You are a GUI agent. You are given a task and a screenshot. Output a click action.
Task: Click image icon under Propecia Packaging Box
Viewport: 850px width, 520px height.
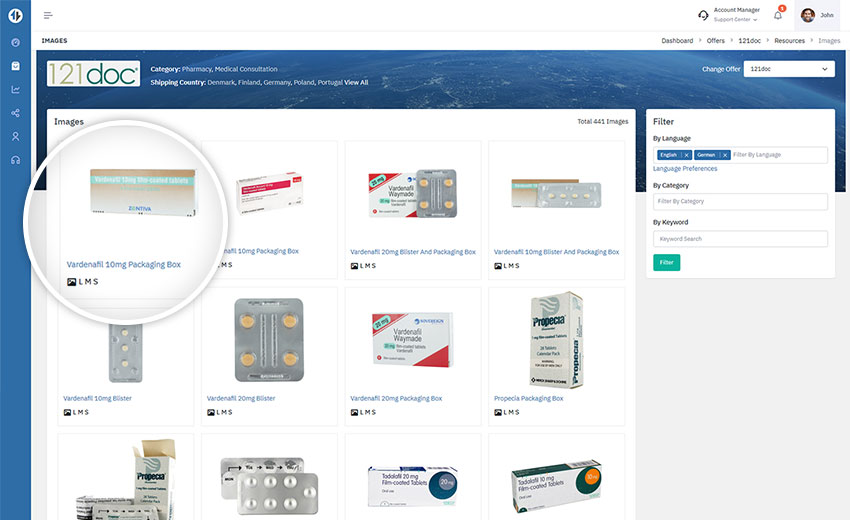point(498,412)
